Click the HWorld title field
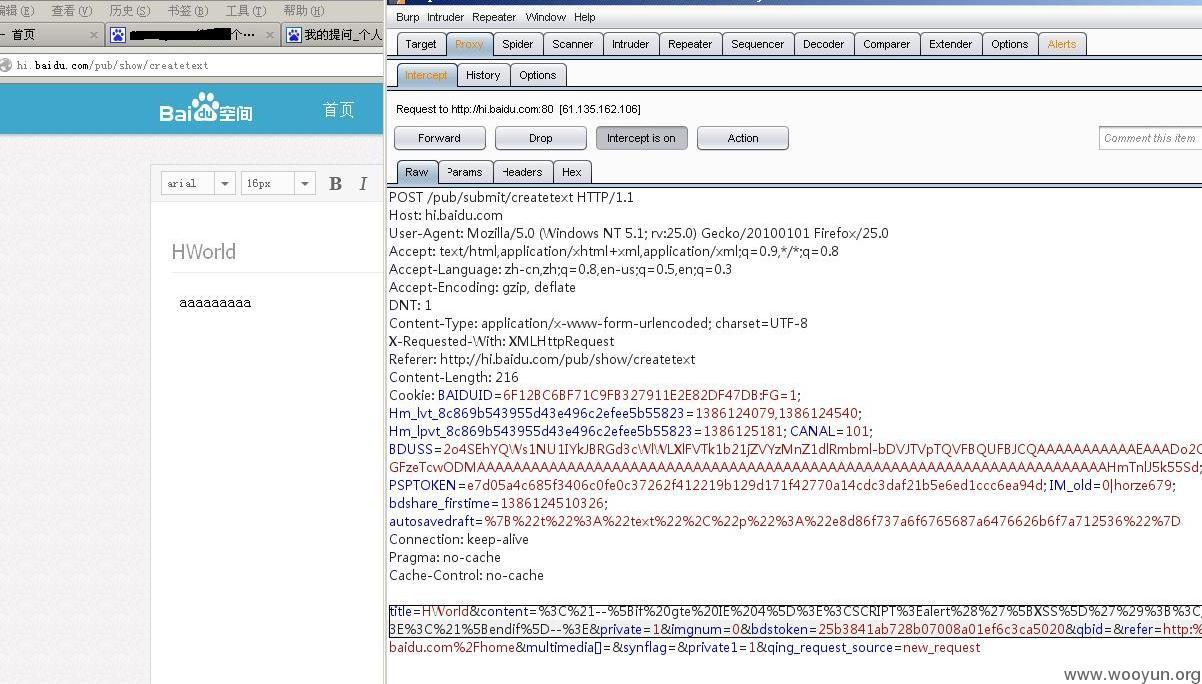Screen dimensions: 1202x684 pos(204,252)
